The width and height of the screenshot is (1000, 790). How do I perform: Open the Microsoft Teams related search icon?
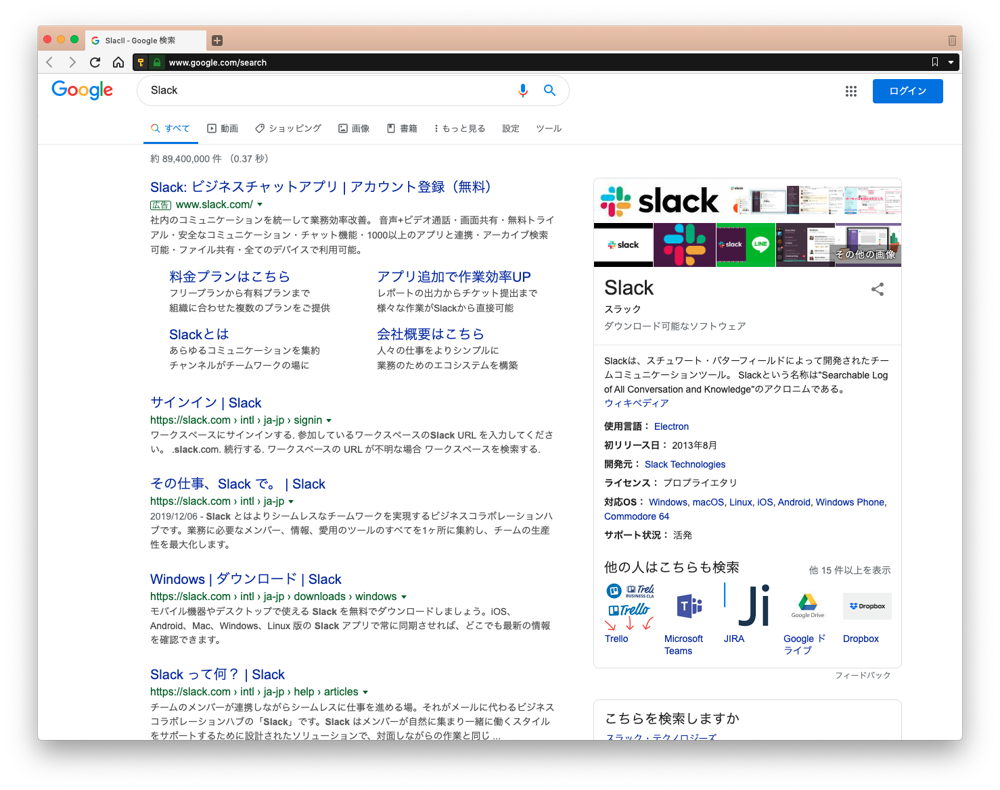click(x=689, y=606)
